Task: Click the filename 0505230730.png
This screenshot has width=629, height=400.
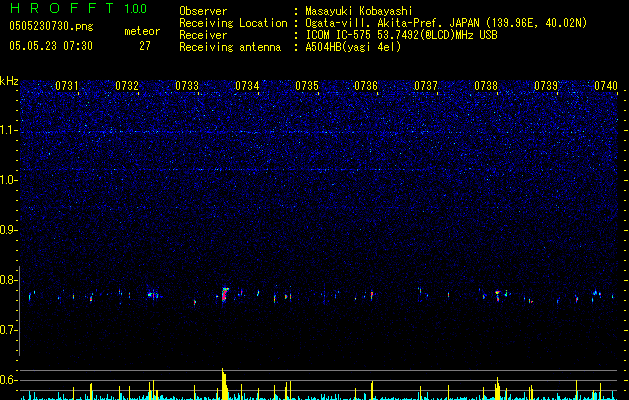Action: coord(51,27)
